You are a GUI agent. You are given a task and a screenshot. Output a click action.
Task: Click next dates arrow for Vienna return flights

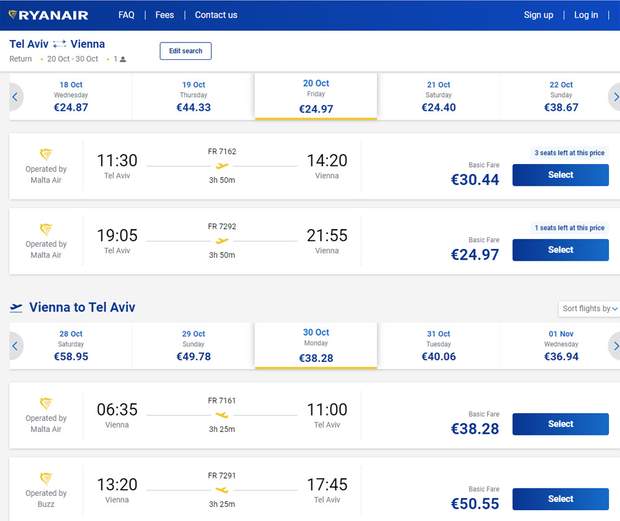(613, 345)
